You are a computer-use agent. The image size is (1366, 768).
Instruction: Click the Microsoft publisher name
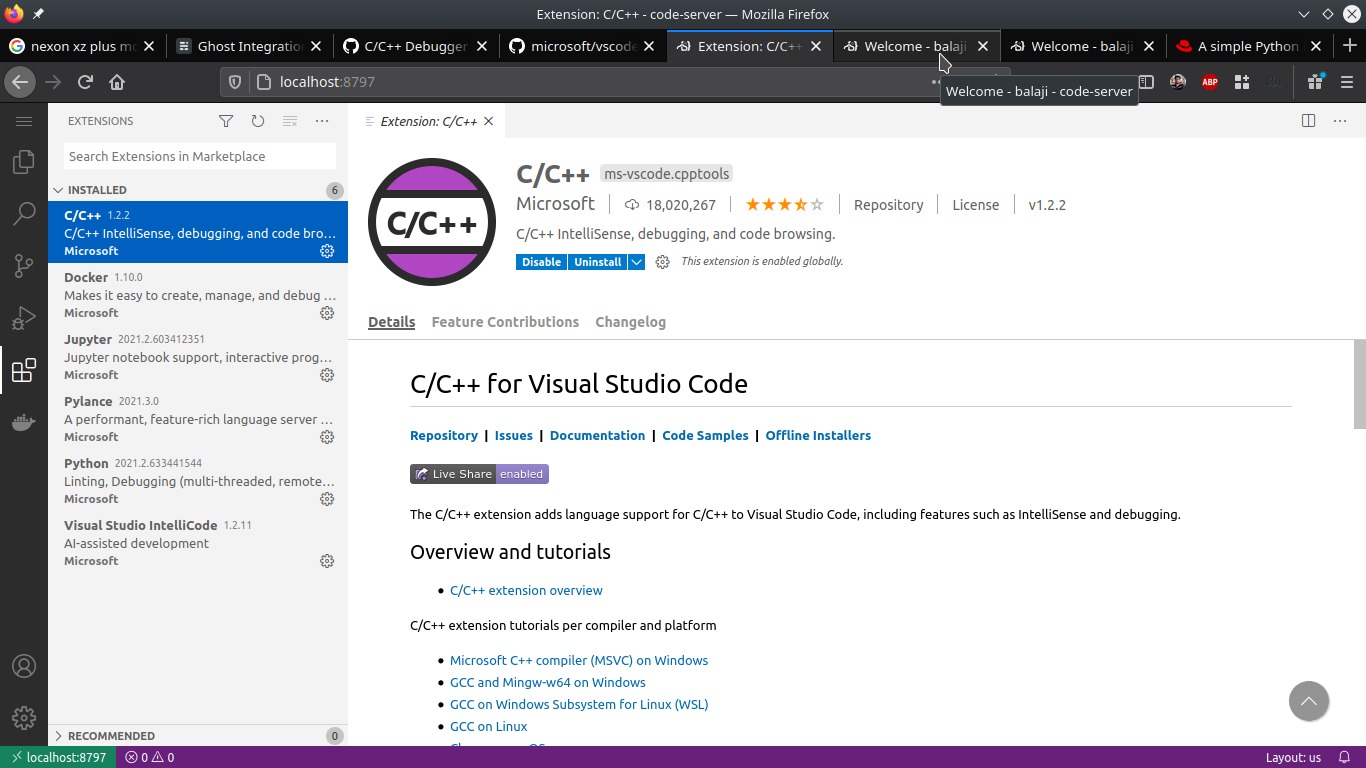pyautogui.click(x=555, y=203)
